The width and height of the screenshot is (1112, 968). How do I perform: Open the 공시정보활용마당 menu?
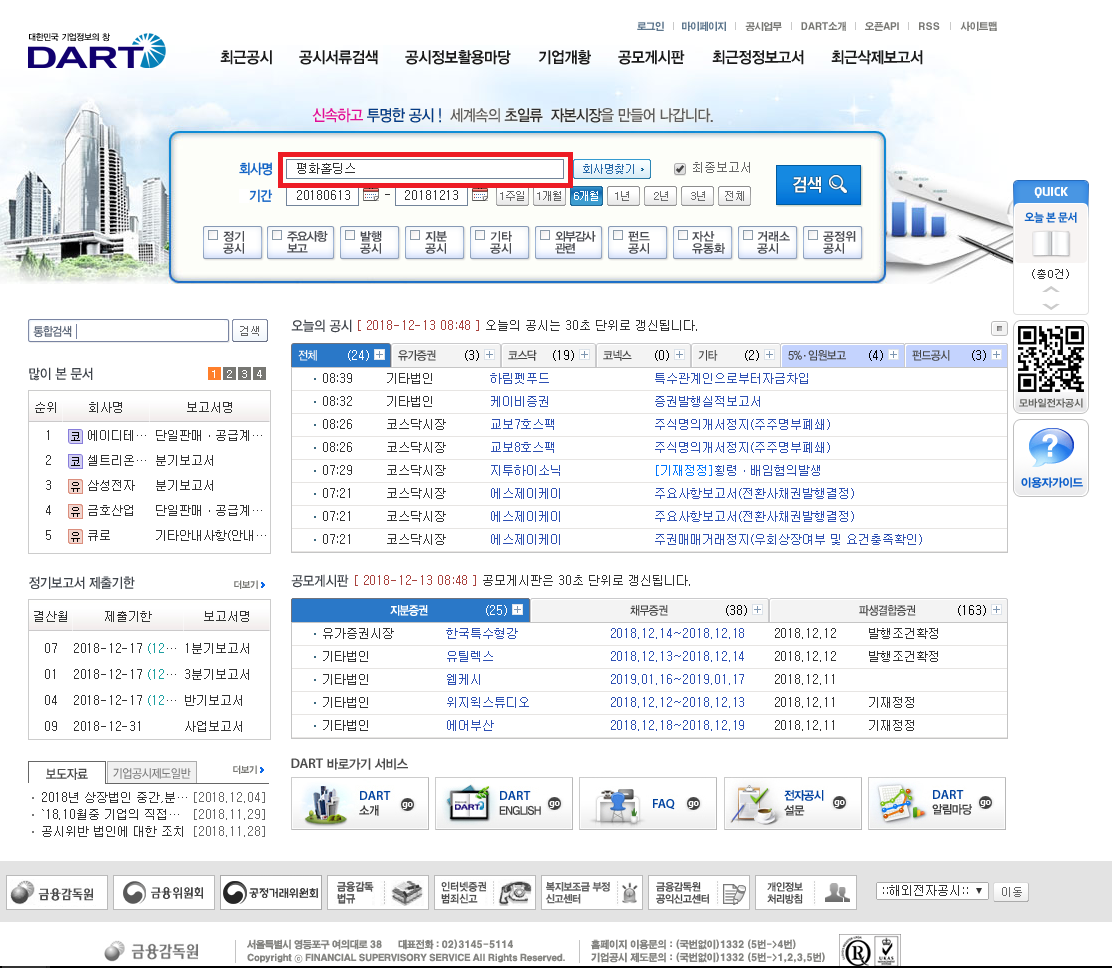[457, 57]
